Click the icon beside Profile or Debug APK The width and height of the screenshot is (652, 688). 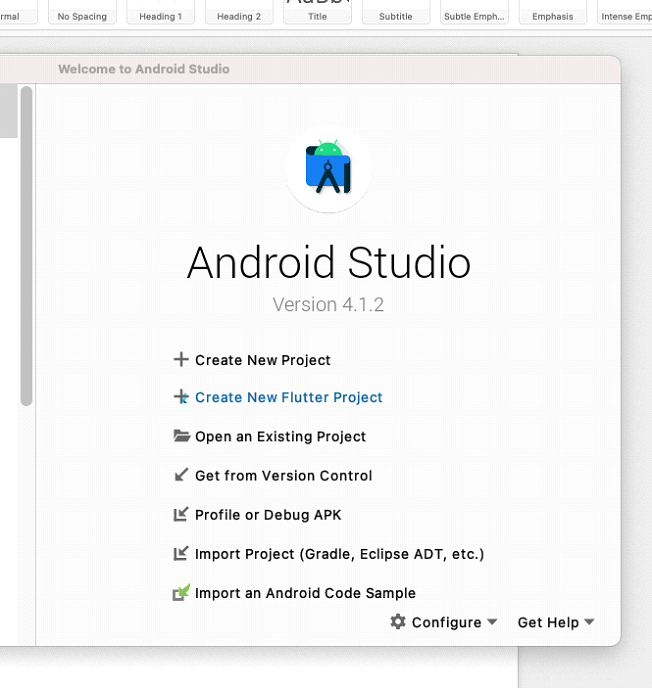[x=181, y=514]
